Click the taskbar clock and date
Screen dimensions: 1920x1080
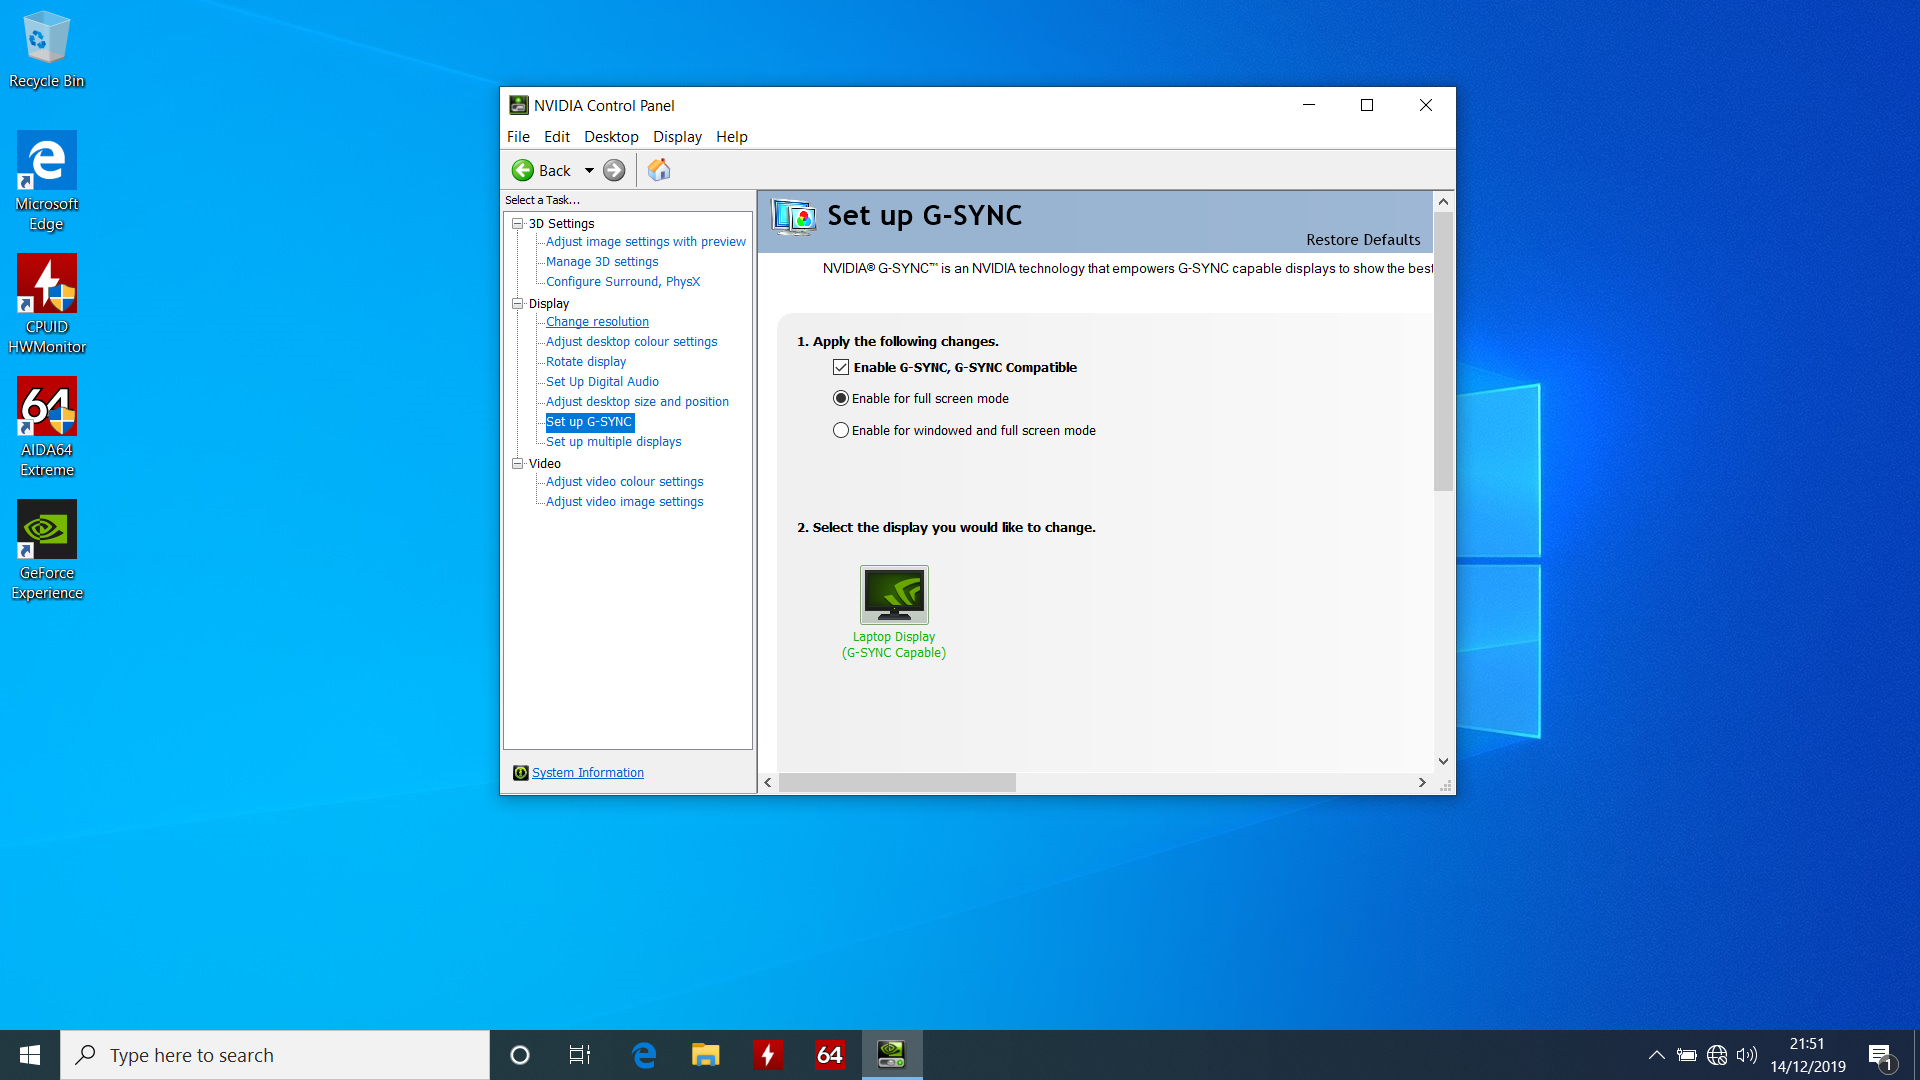point(1808,1055)
